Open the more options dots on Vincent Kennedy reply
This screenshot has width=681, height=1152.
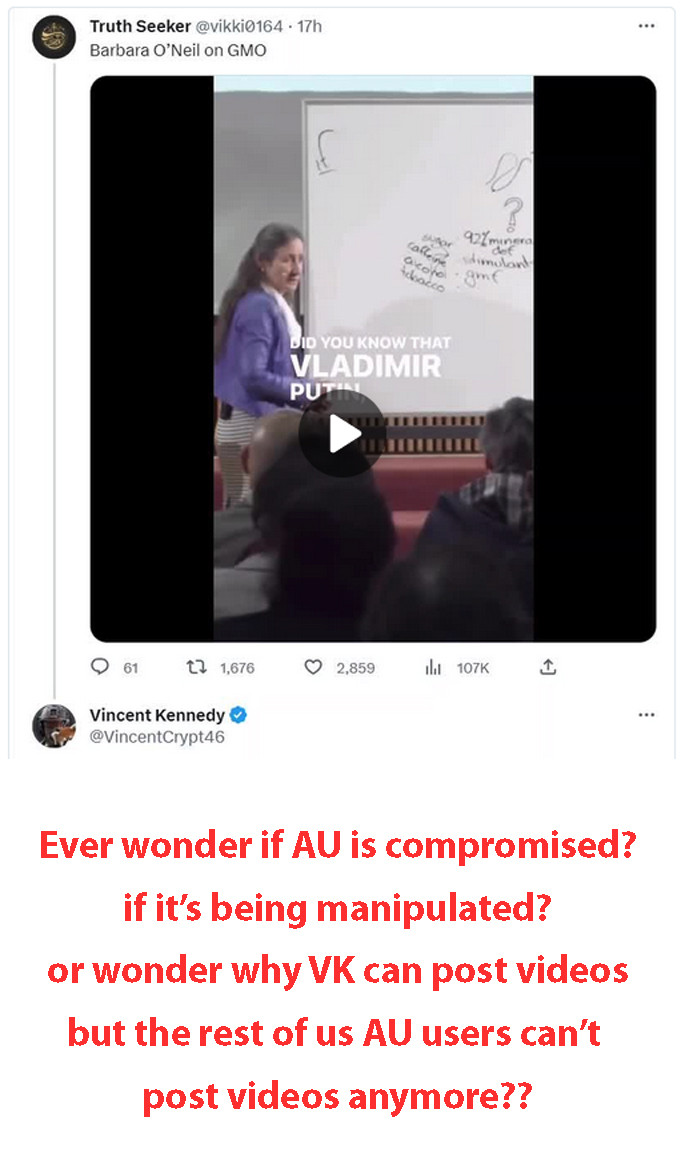coord(646,715)
